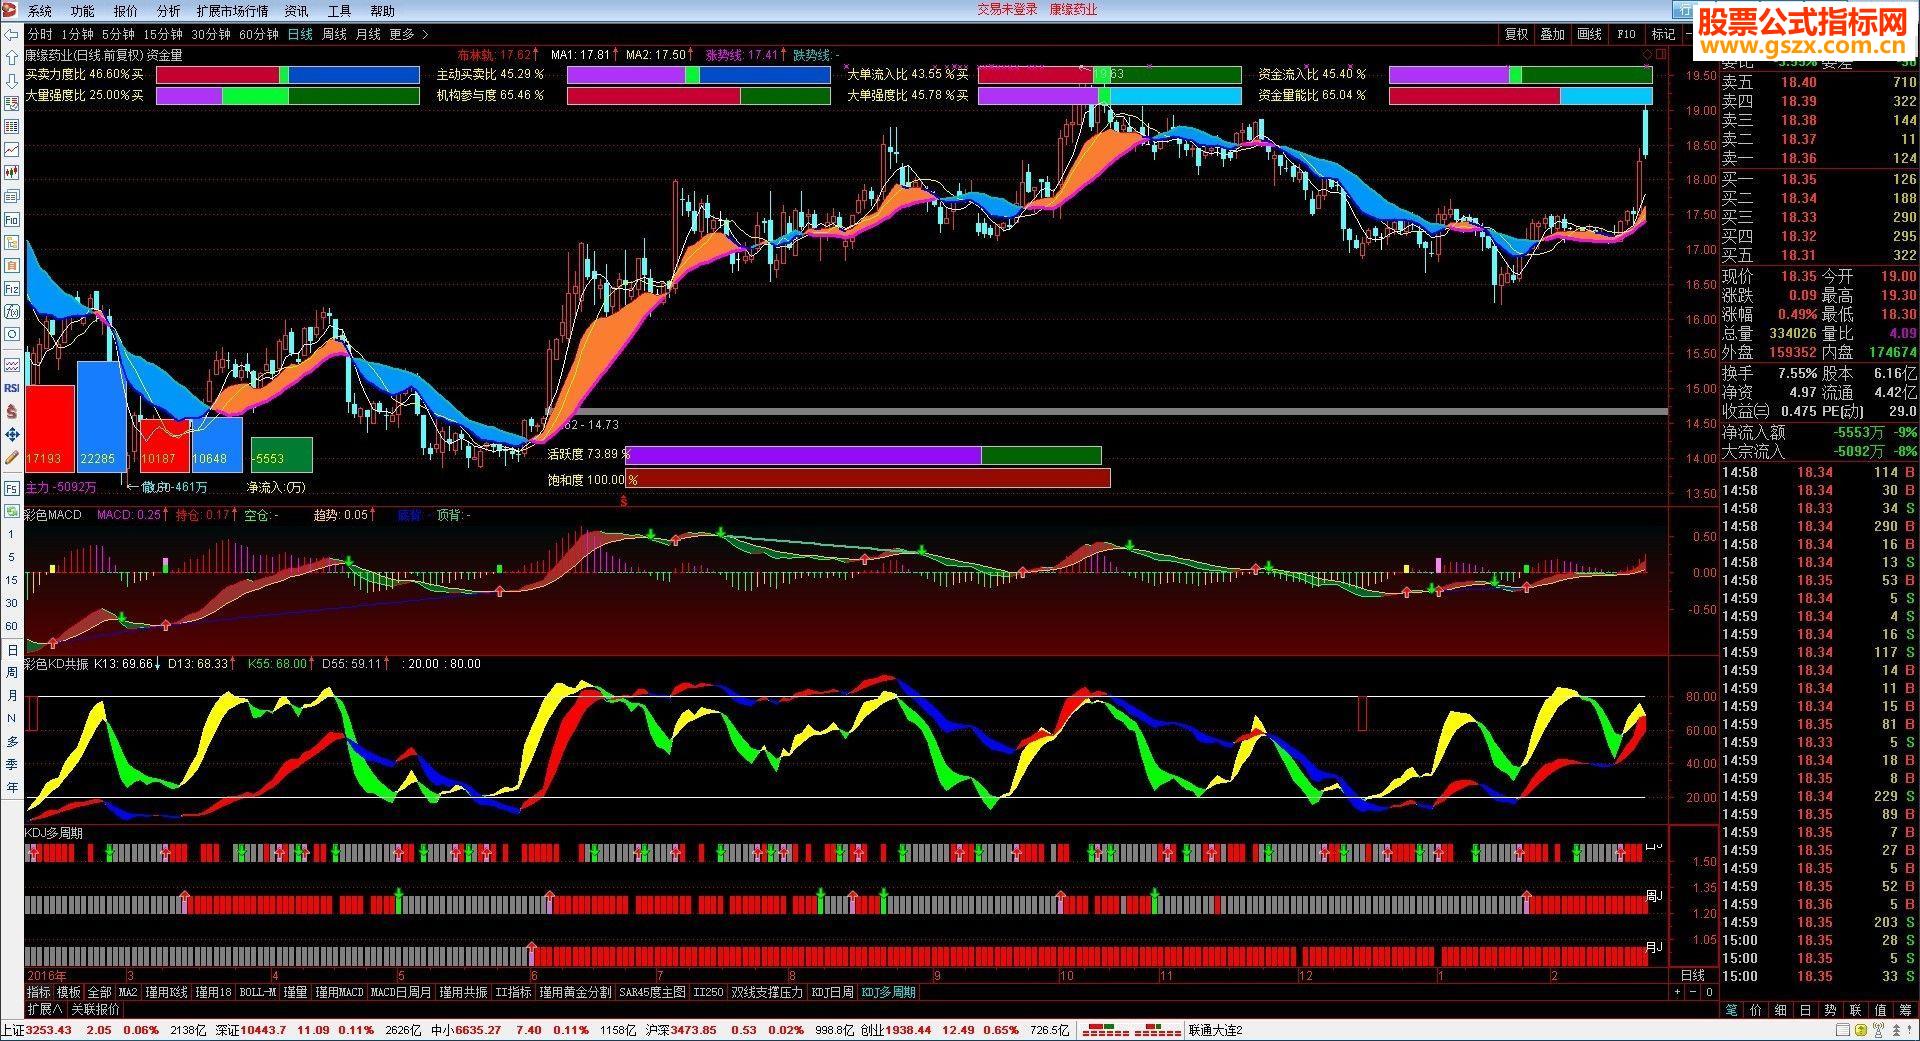
Task: Open the quote list grid icon
Action: (x=11, y=126)
